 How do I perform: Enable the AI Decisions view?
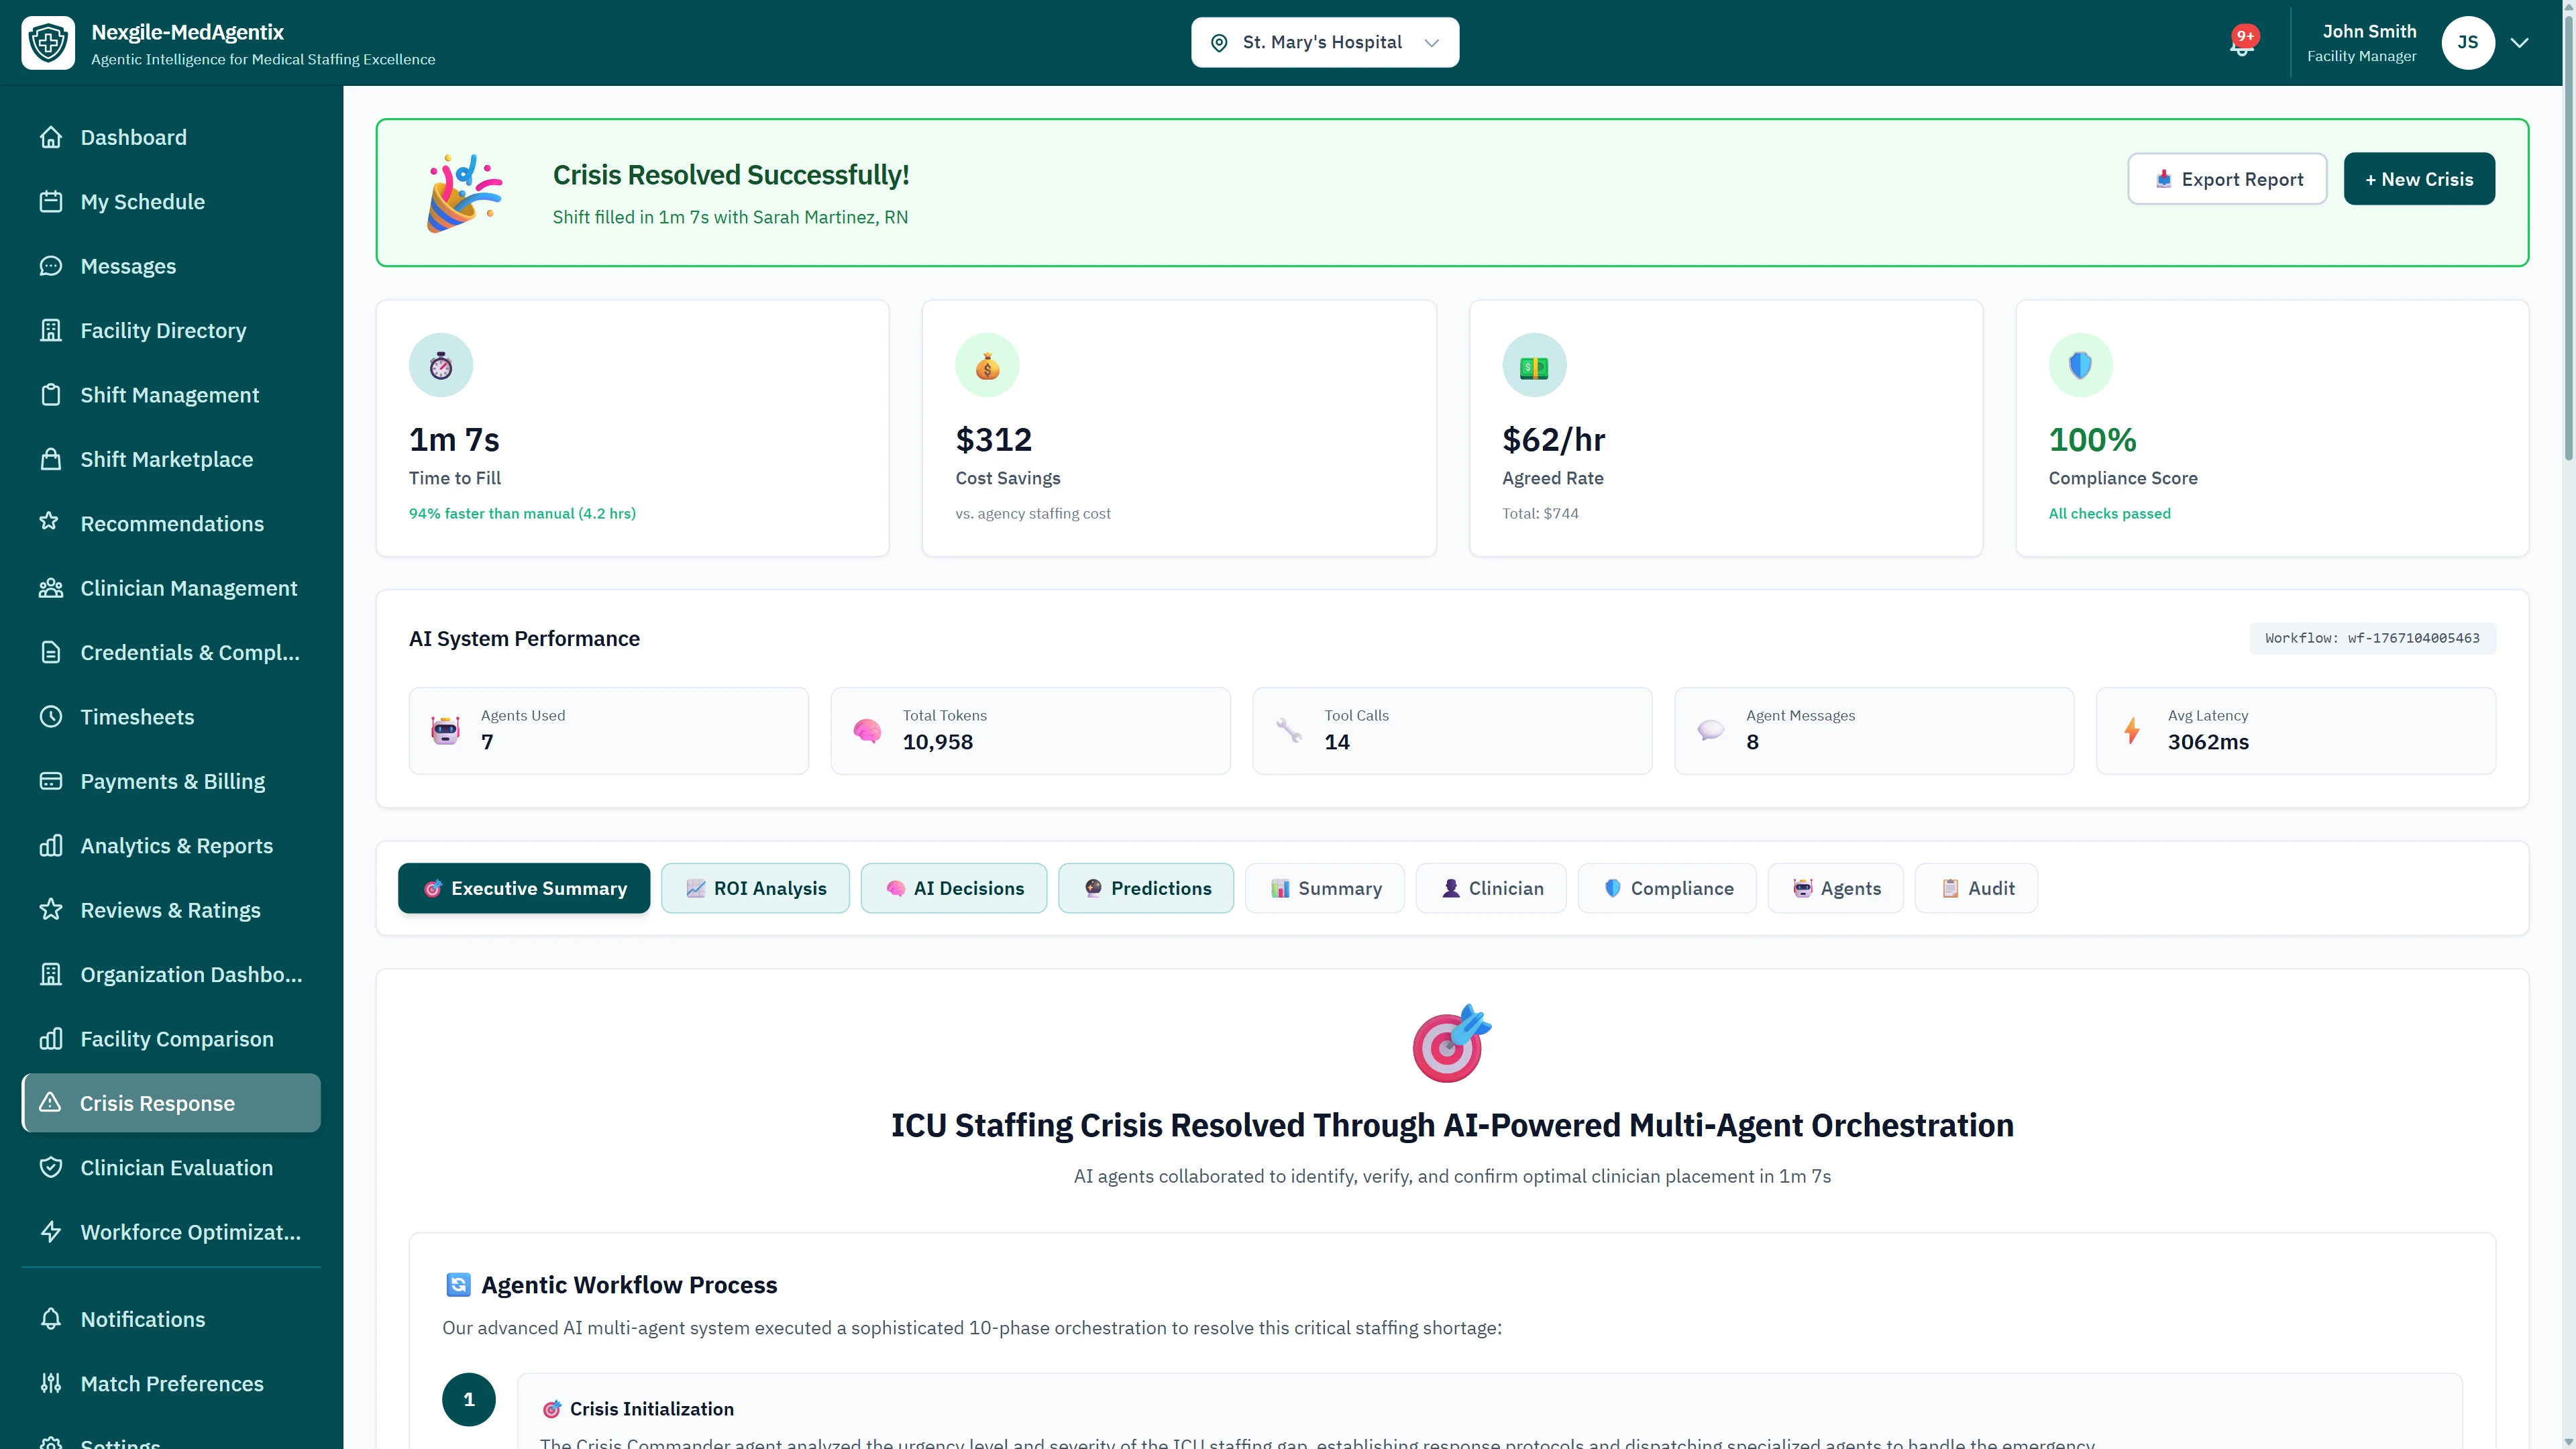point(953,888)
